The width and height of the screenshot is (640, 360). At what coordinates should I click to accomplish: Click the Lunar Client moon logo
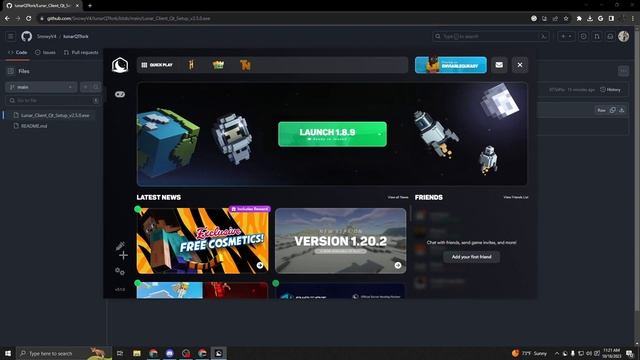point(120,65)
